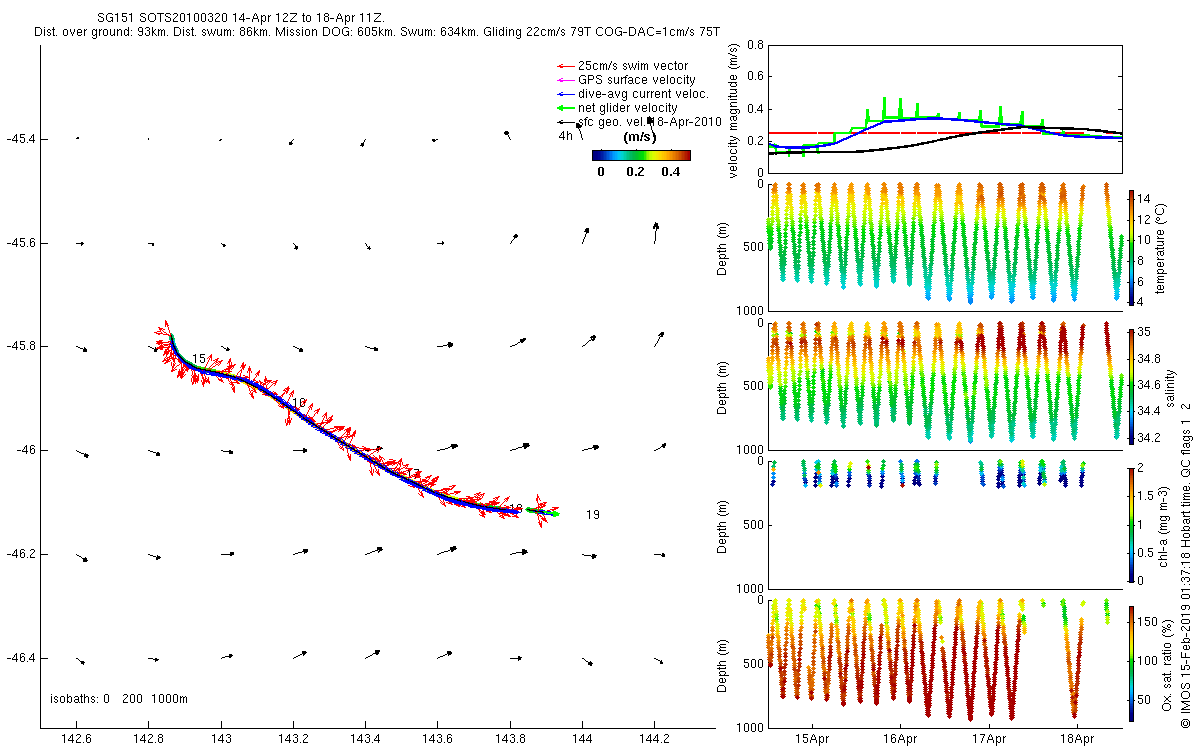This screenshot has height=750, width=1200.
Task: Click chl-a colorbar tick '1.5'
Action: click(1147, 495)
